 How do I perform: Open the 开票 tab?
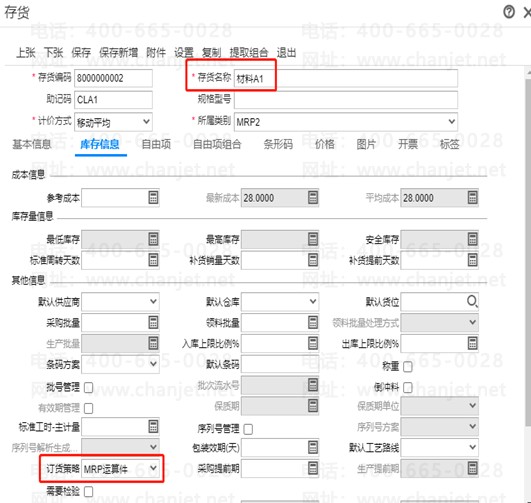point(408,144)
